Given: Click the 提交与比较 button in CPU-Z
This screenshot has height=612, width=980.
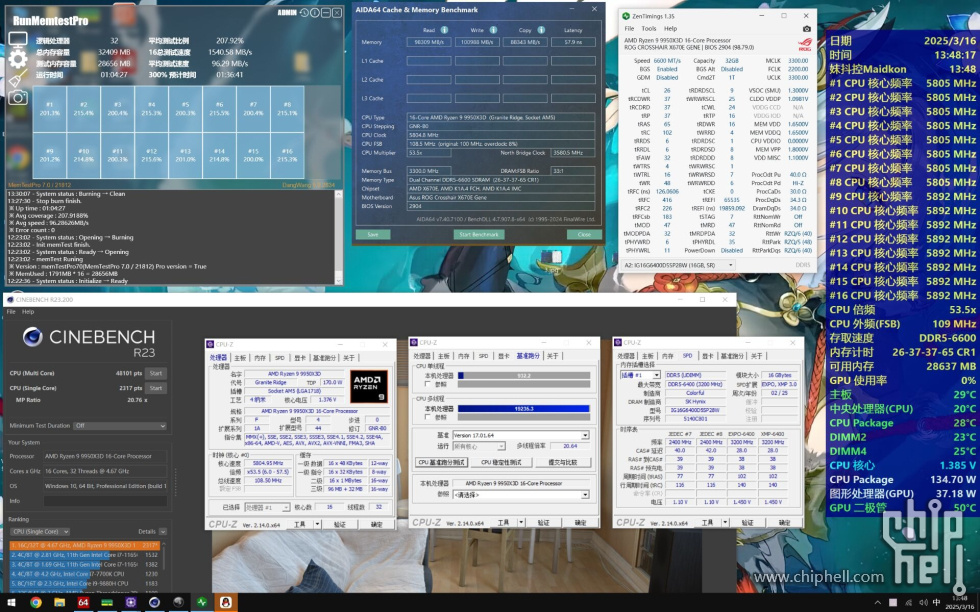Looking at the screenshot, I should (x=562, y=462).
